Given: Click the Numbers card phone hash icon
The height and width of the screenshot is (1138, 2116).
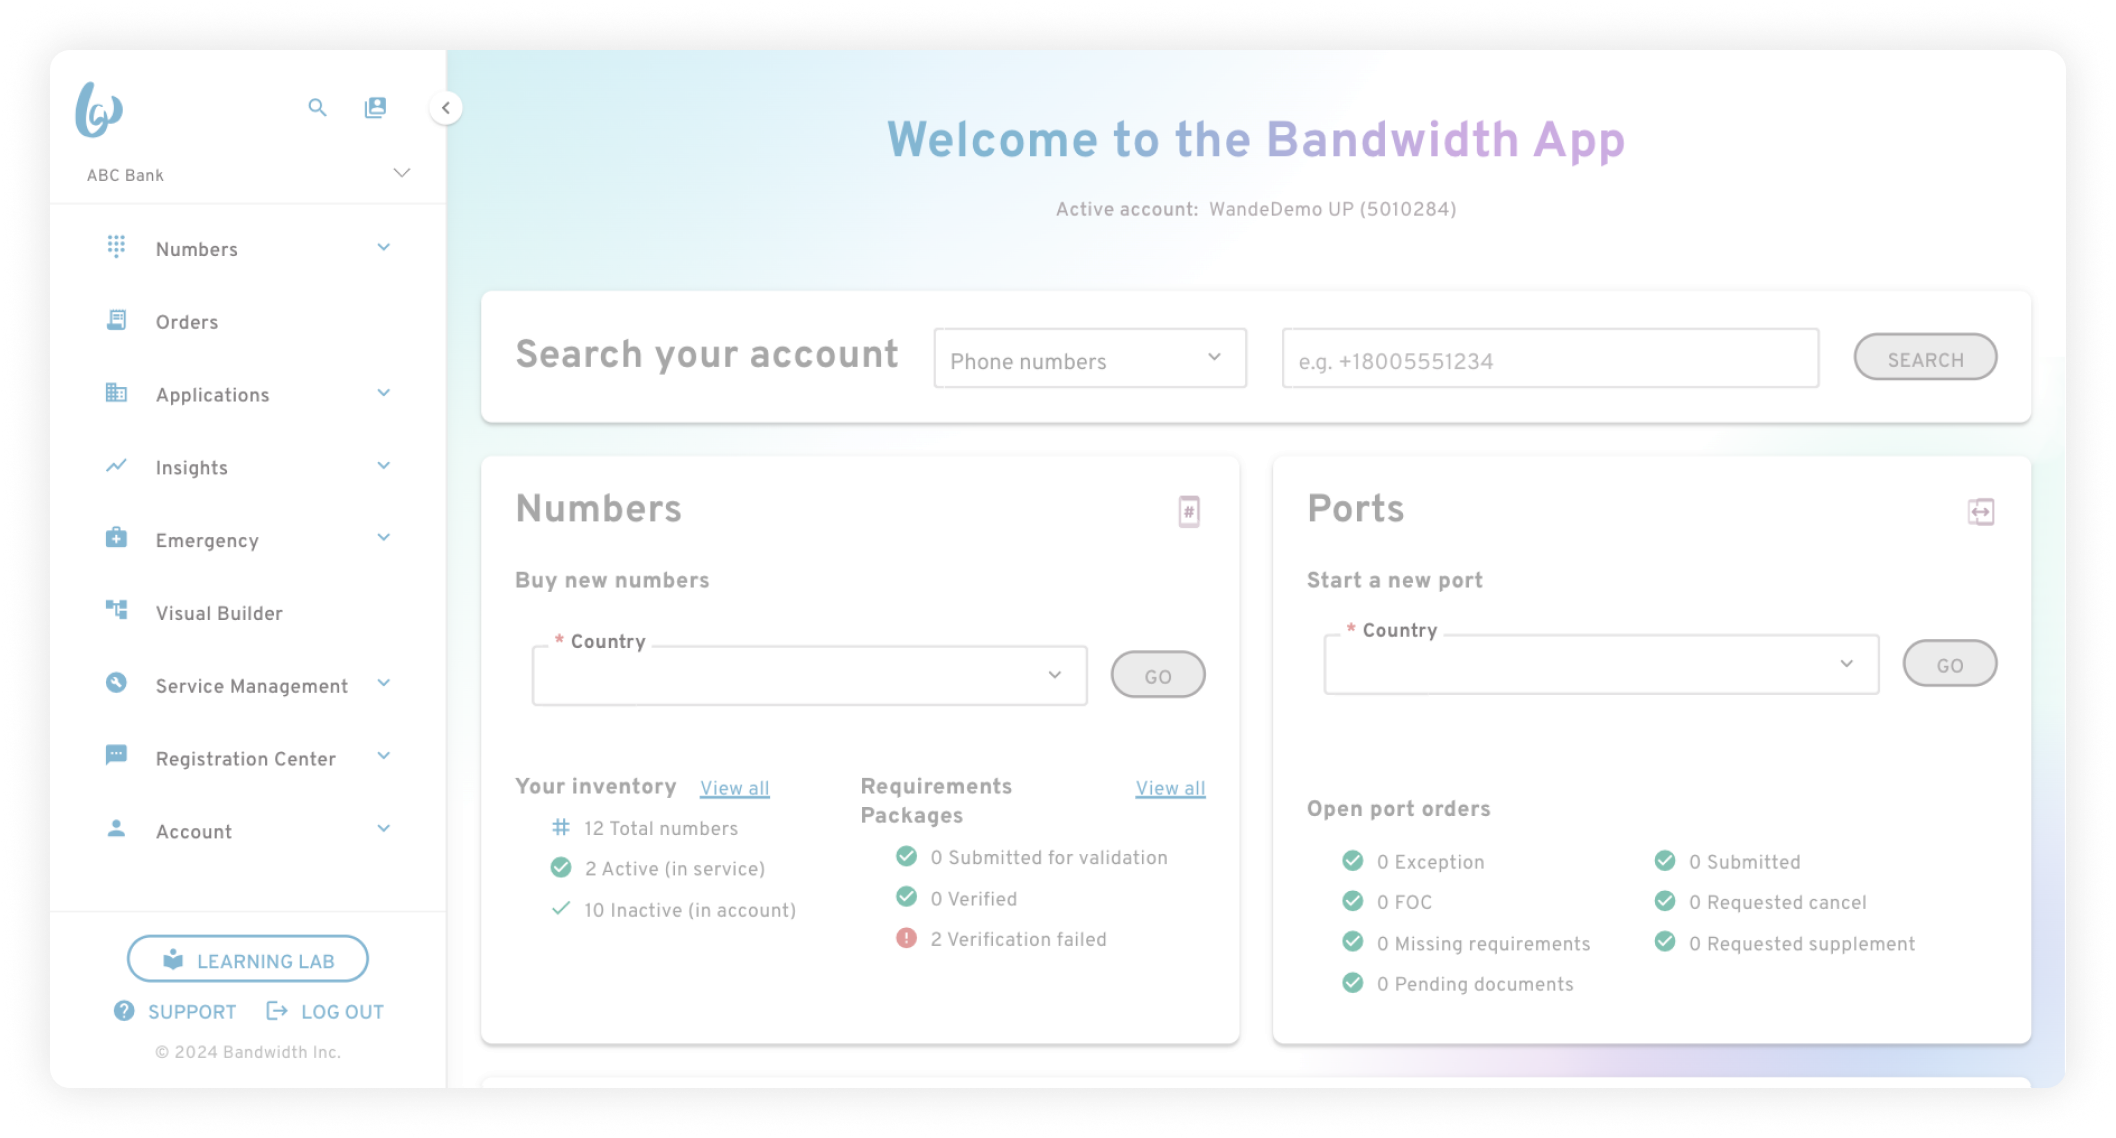Looking at the screenshot, I should [1189, 512].
